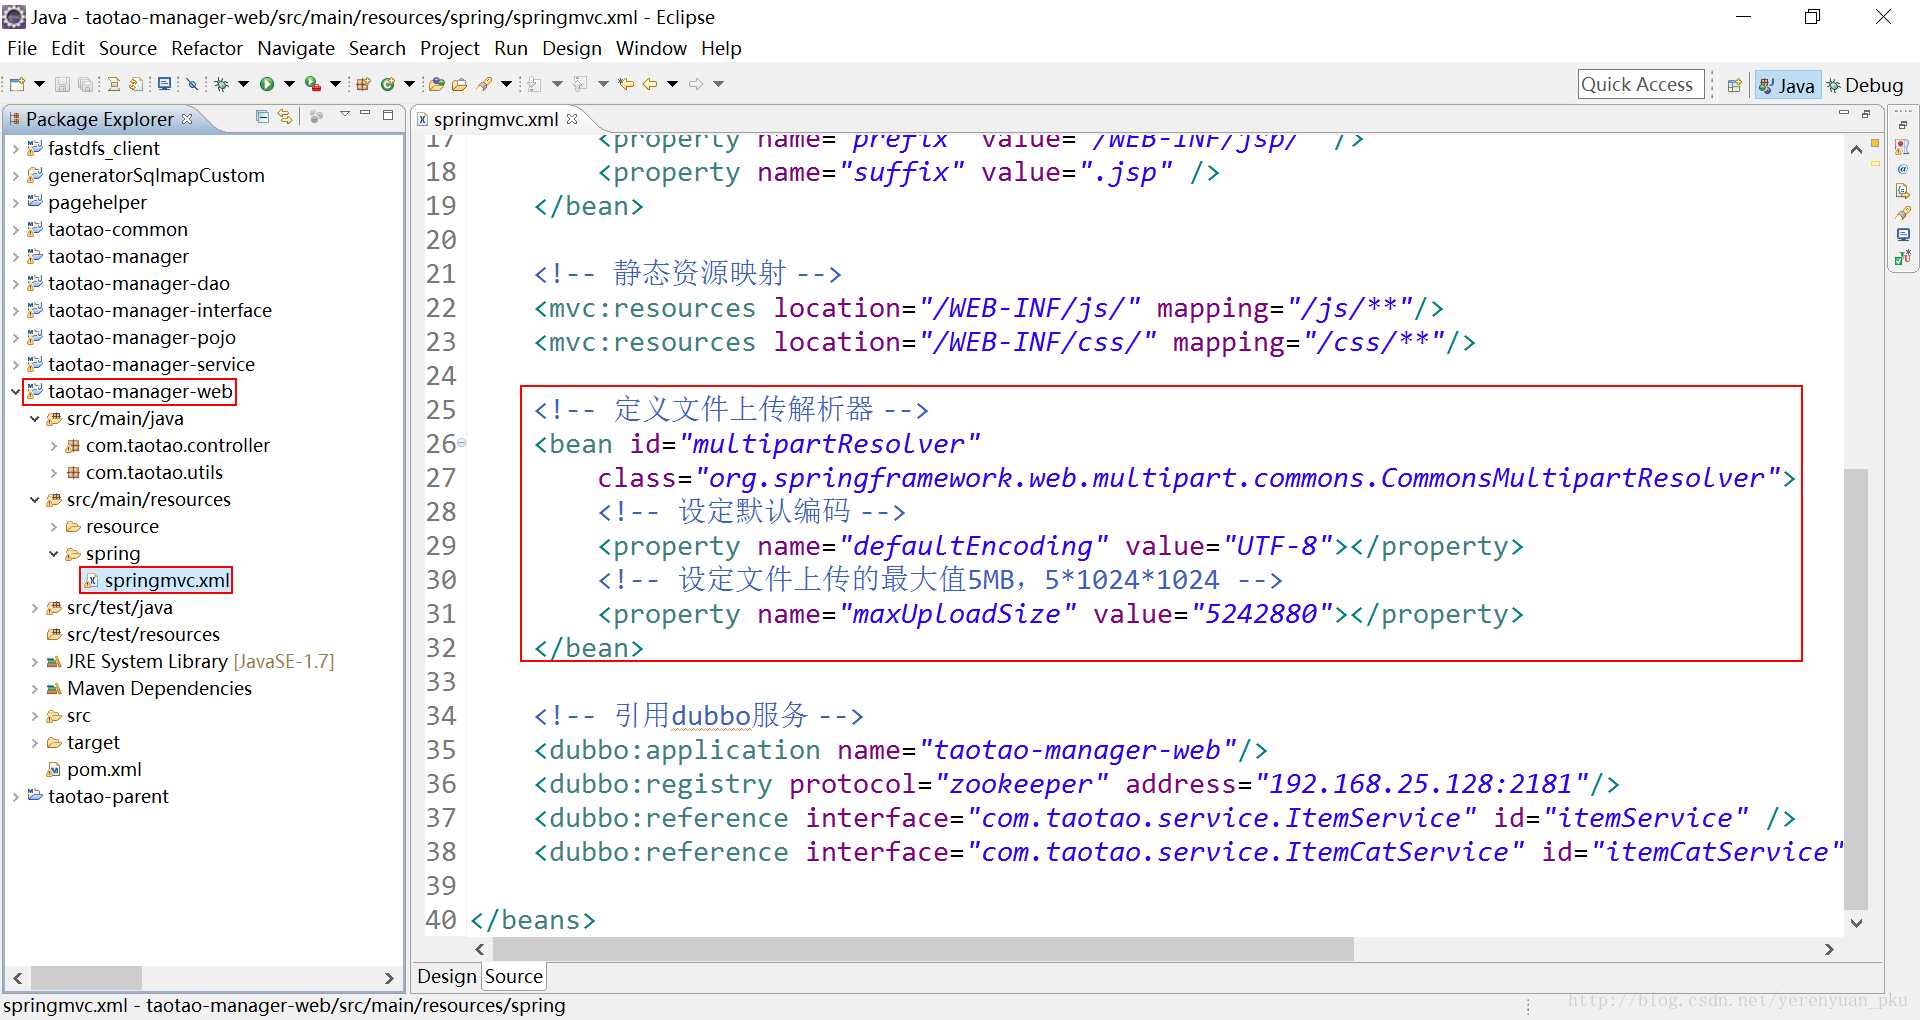The height and width of the screenshot is (1020, 1920).
Task: Minimize the editor area
Action: click(x=1844, y=113)
